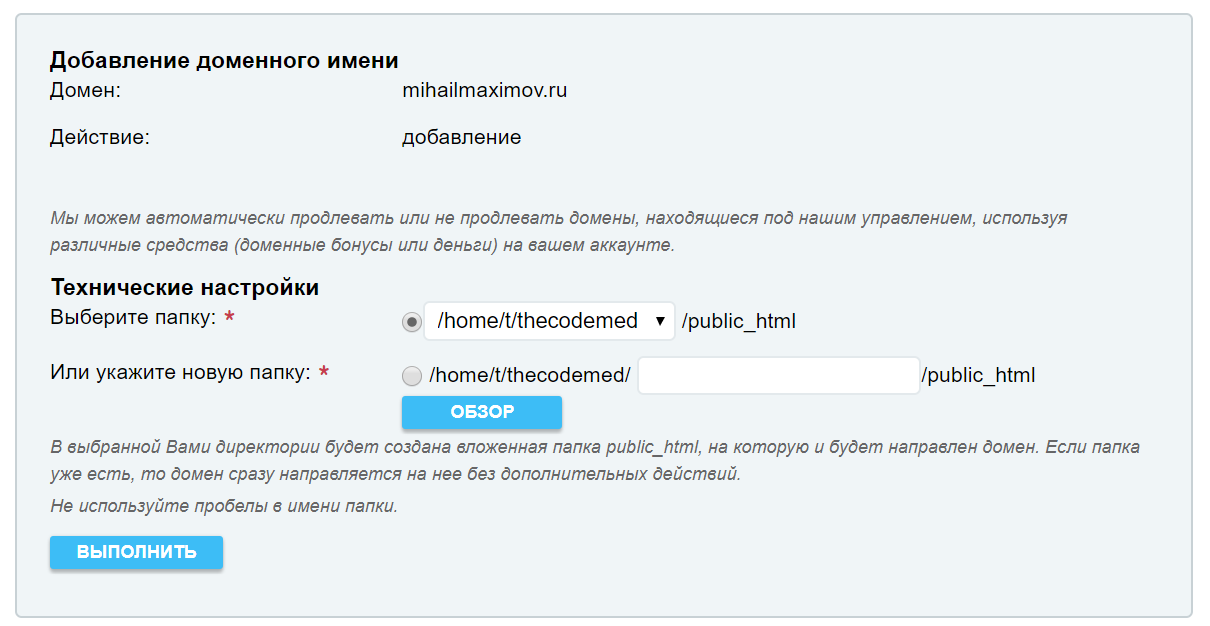Click the 'Выберите папку:' label
The image size is (1210, 626).
[x=135, y=317]
